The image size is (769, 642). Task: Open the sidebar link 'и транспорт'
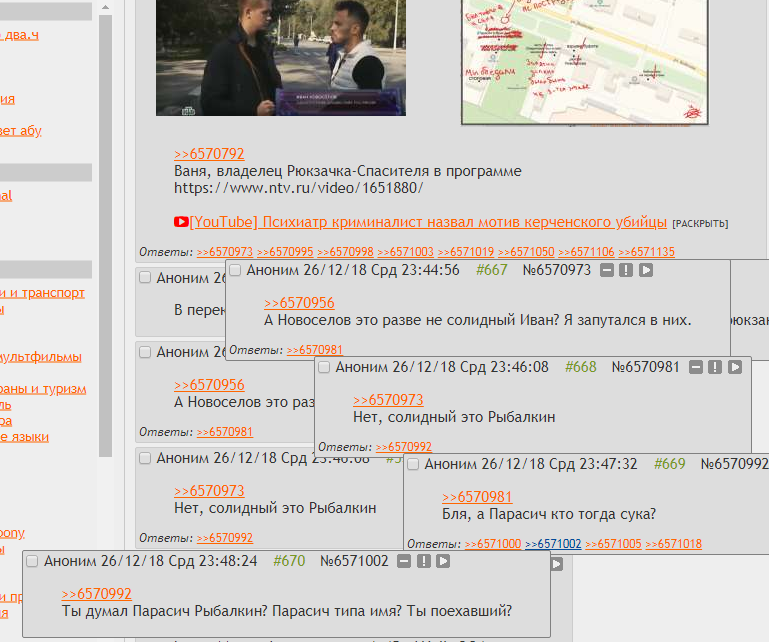coord(42,293)
